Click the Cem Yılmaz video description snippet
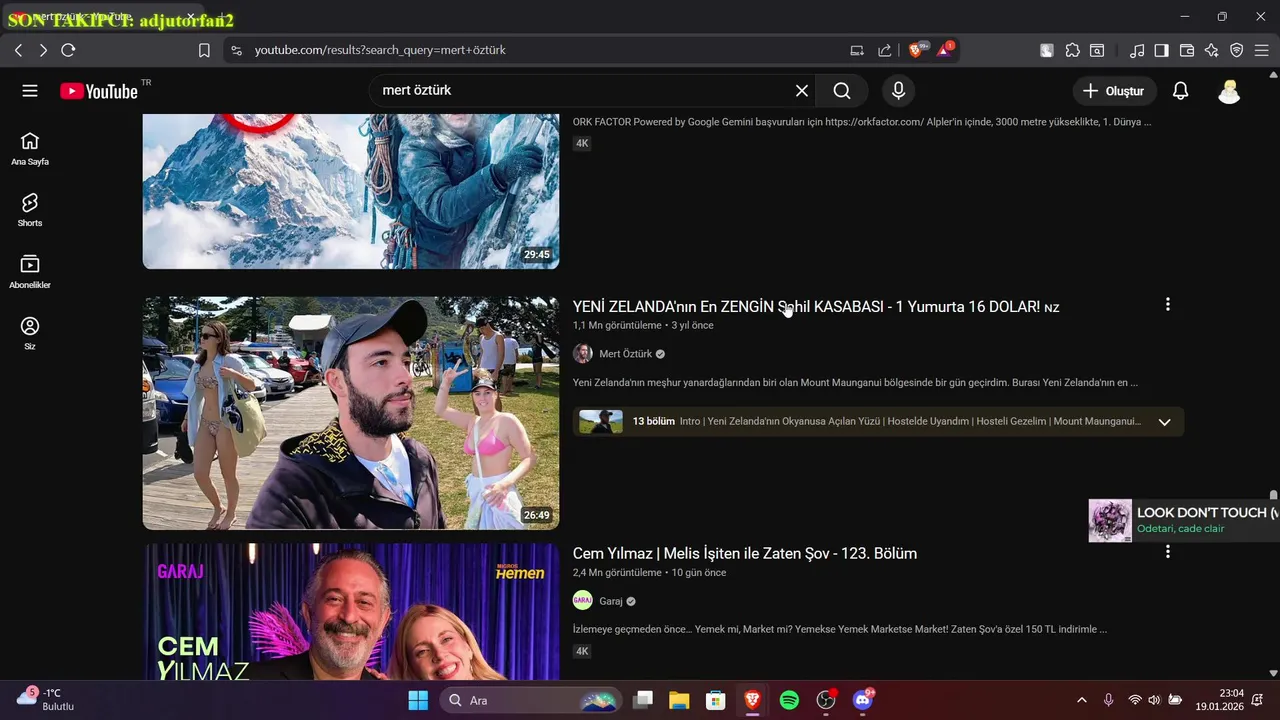Image resolution: width=1280 pixels, height=720 pixels. click(840, 630)
